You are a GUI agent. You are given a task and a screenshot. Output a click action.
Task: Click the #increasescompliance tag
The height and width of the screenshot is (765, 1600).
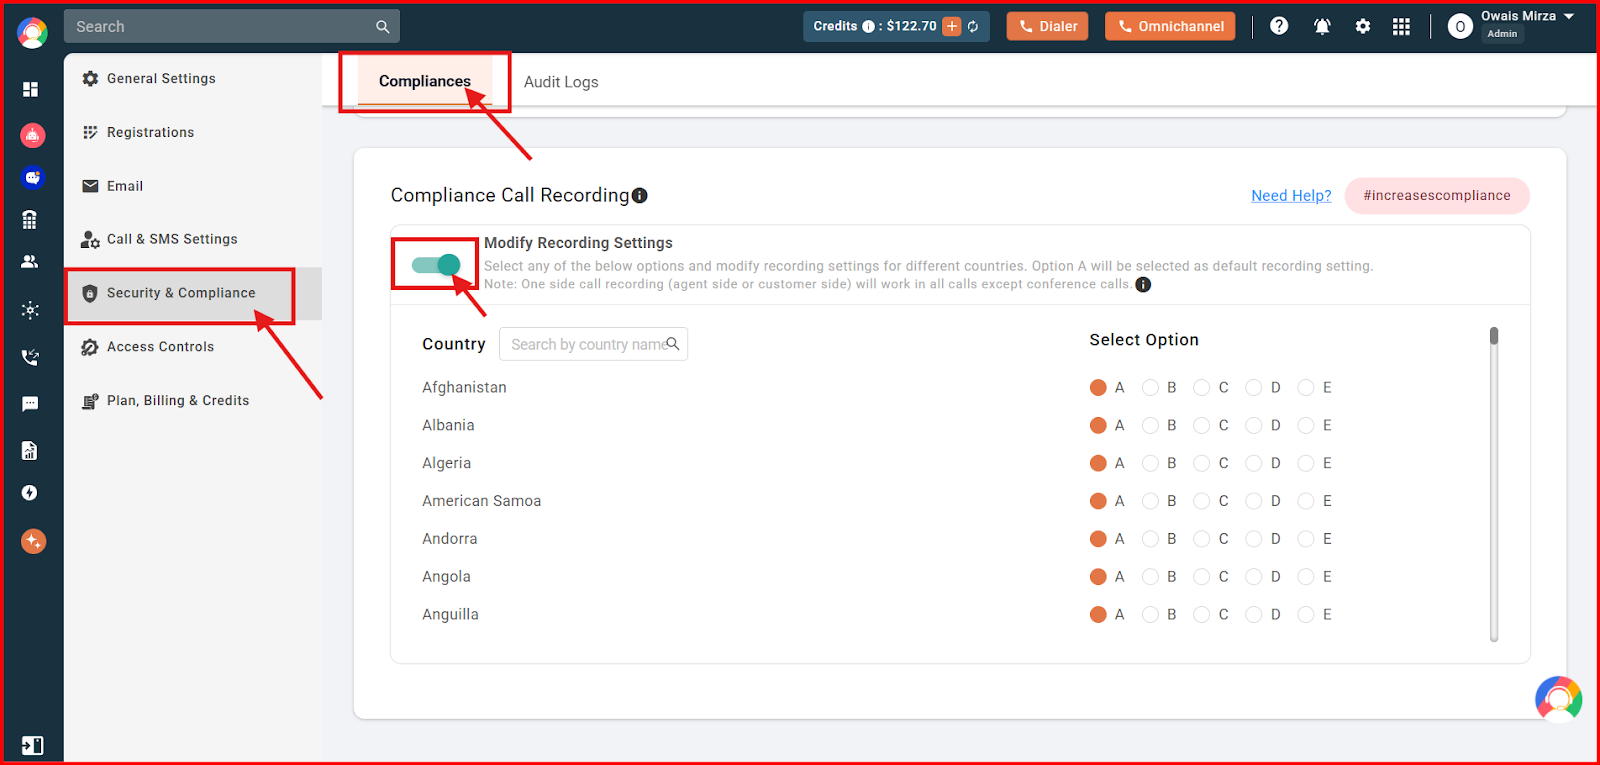(x=1437, y=195)
